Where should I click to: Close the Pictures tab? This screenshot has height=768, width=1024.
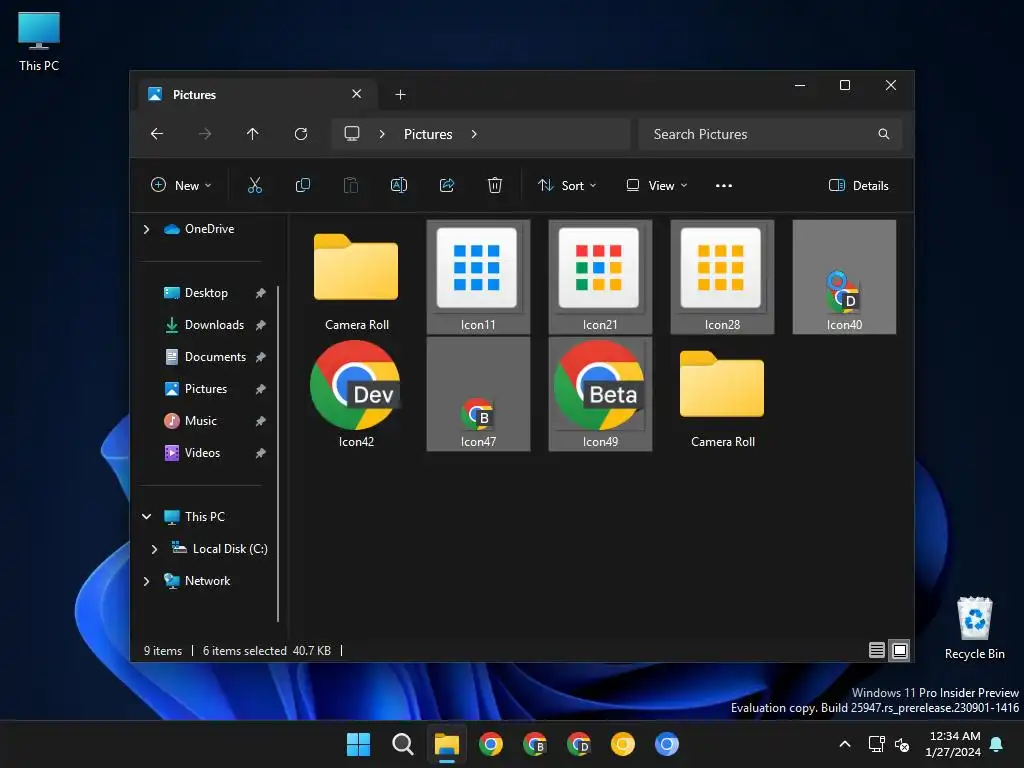coord(357,94)
